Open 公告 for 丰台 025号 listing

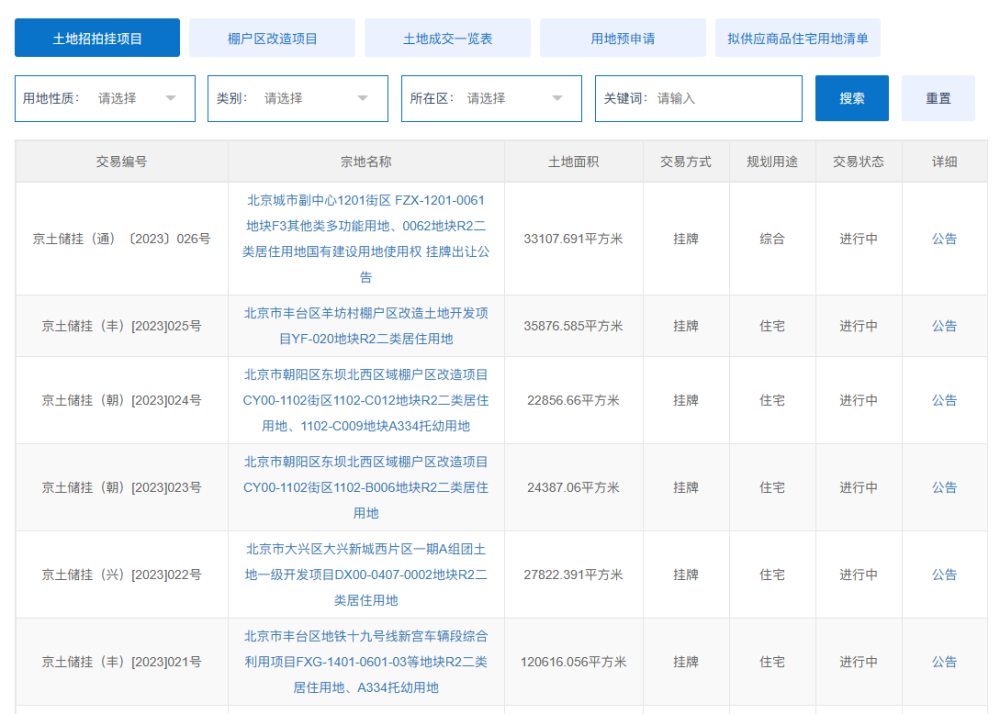coord(944,326)
